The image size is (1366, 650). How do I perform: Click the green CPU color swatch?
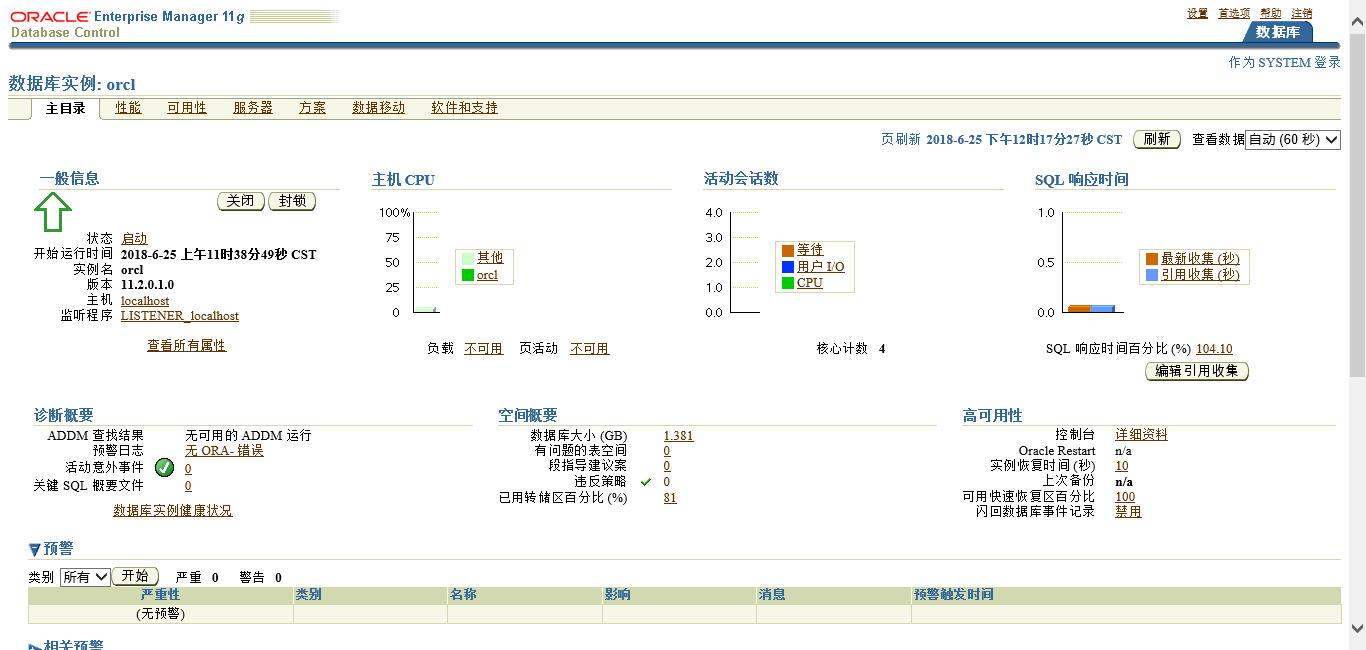(787, 283)
